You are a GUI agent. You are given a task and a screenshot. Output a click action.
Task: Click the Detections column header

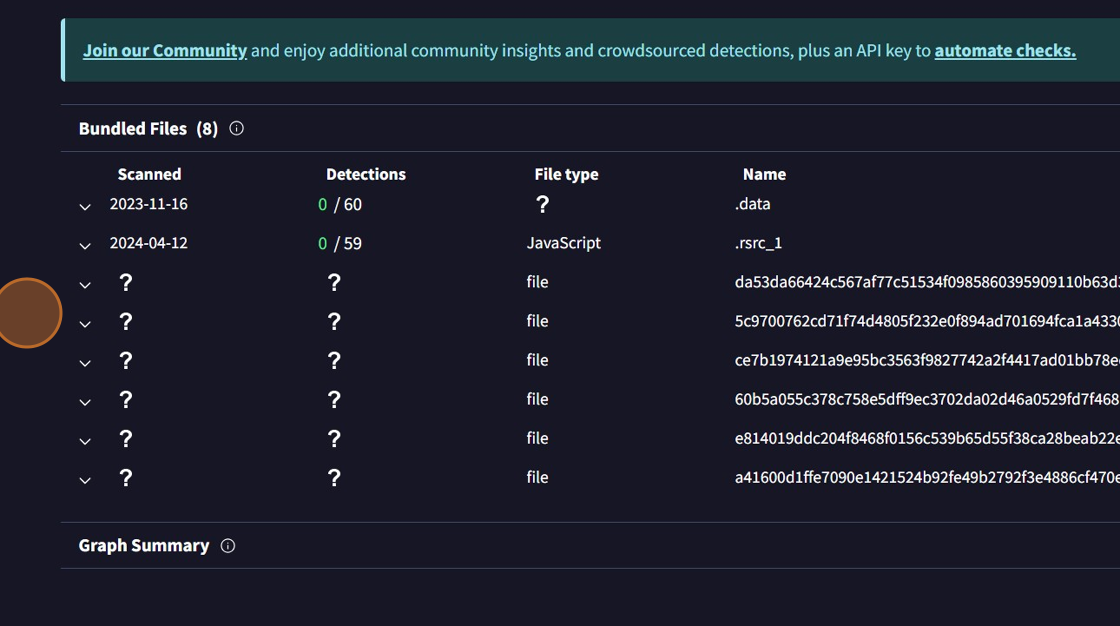[366, 174]
